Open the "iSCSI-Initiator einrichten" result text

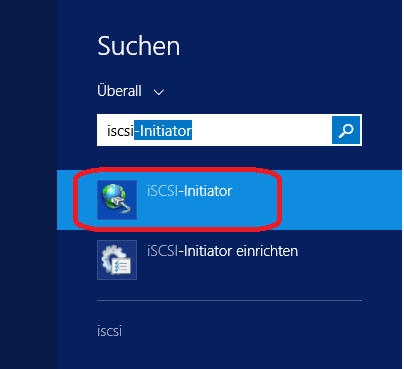(x=222, y=251)
